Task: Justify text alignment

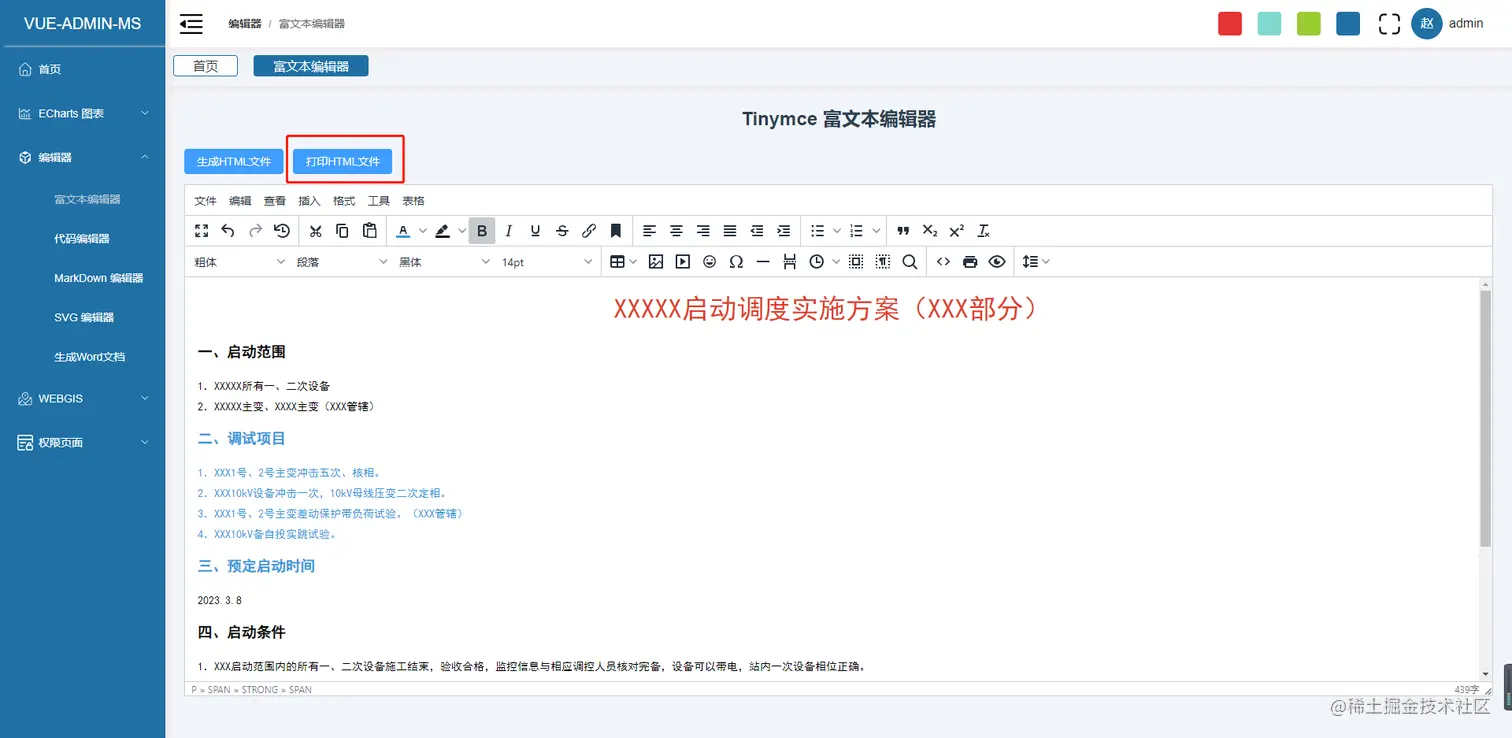Action: pos(730,231)
